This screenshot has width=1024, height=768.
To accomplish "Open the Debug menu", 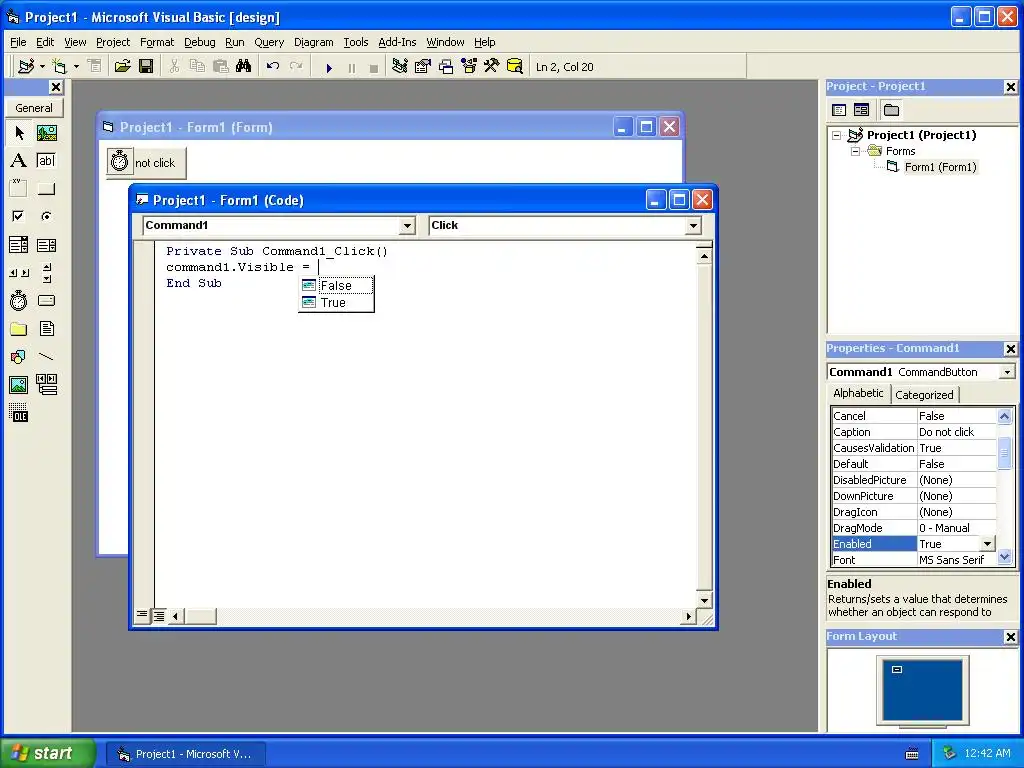I will point(200,42).
